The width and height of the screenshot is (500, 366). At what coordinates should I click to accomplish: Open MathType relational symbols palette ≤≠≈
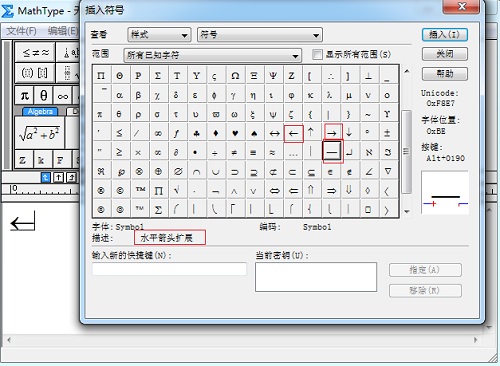point(36,52)
